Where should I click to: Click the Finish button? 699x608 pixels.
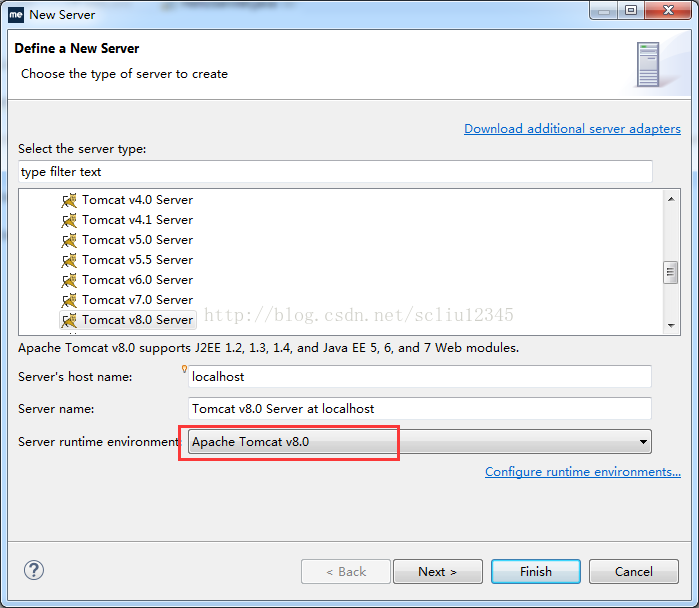point(536,571)
